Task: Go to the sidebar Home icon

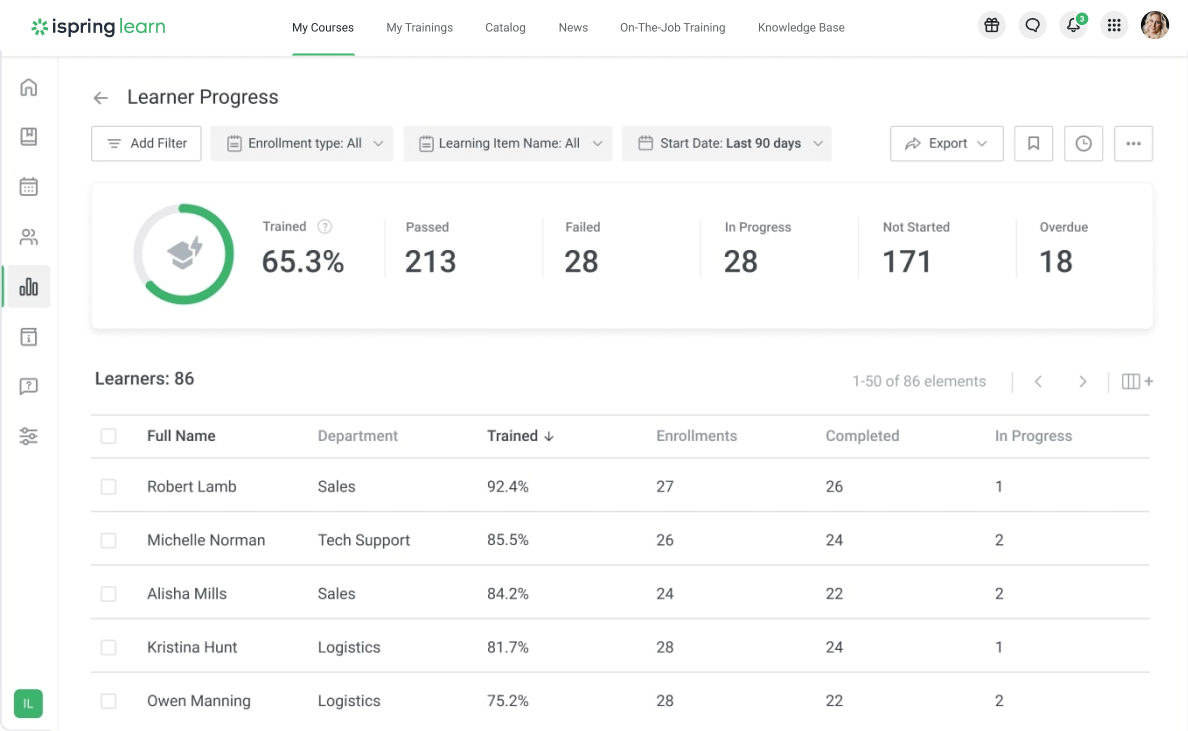Action: 29,87
